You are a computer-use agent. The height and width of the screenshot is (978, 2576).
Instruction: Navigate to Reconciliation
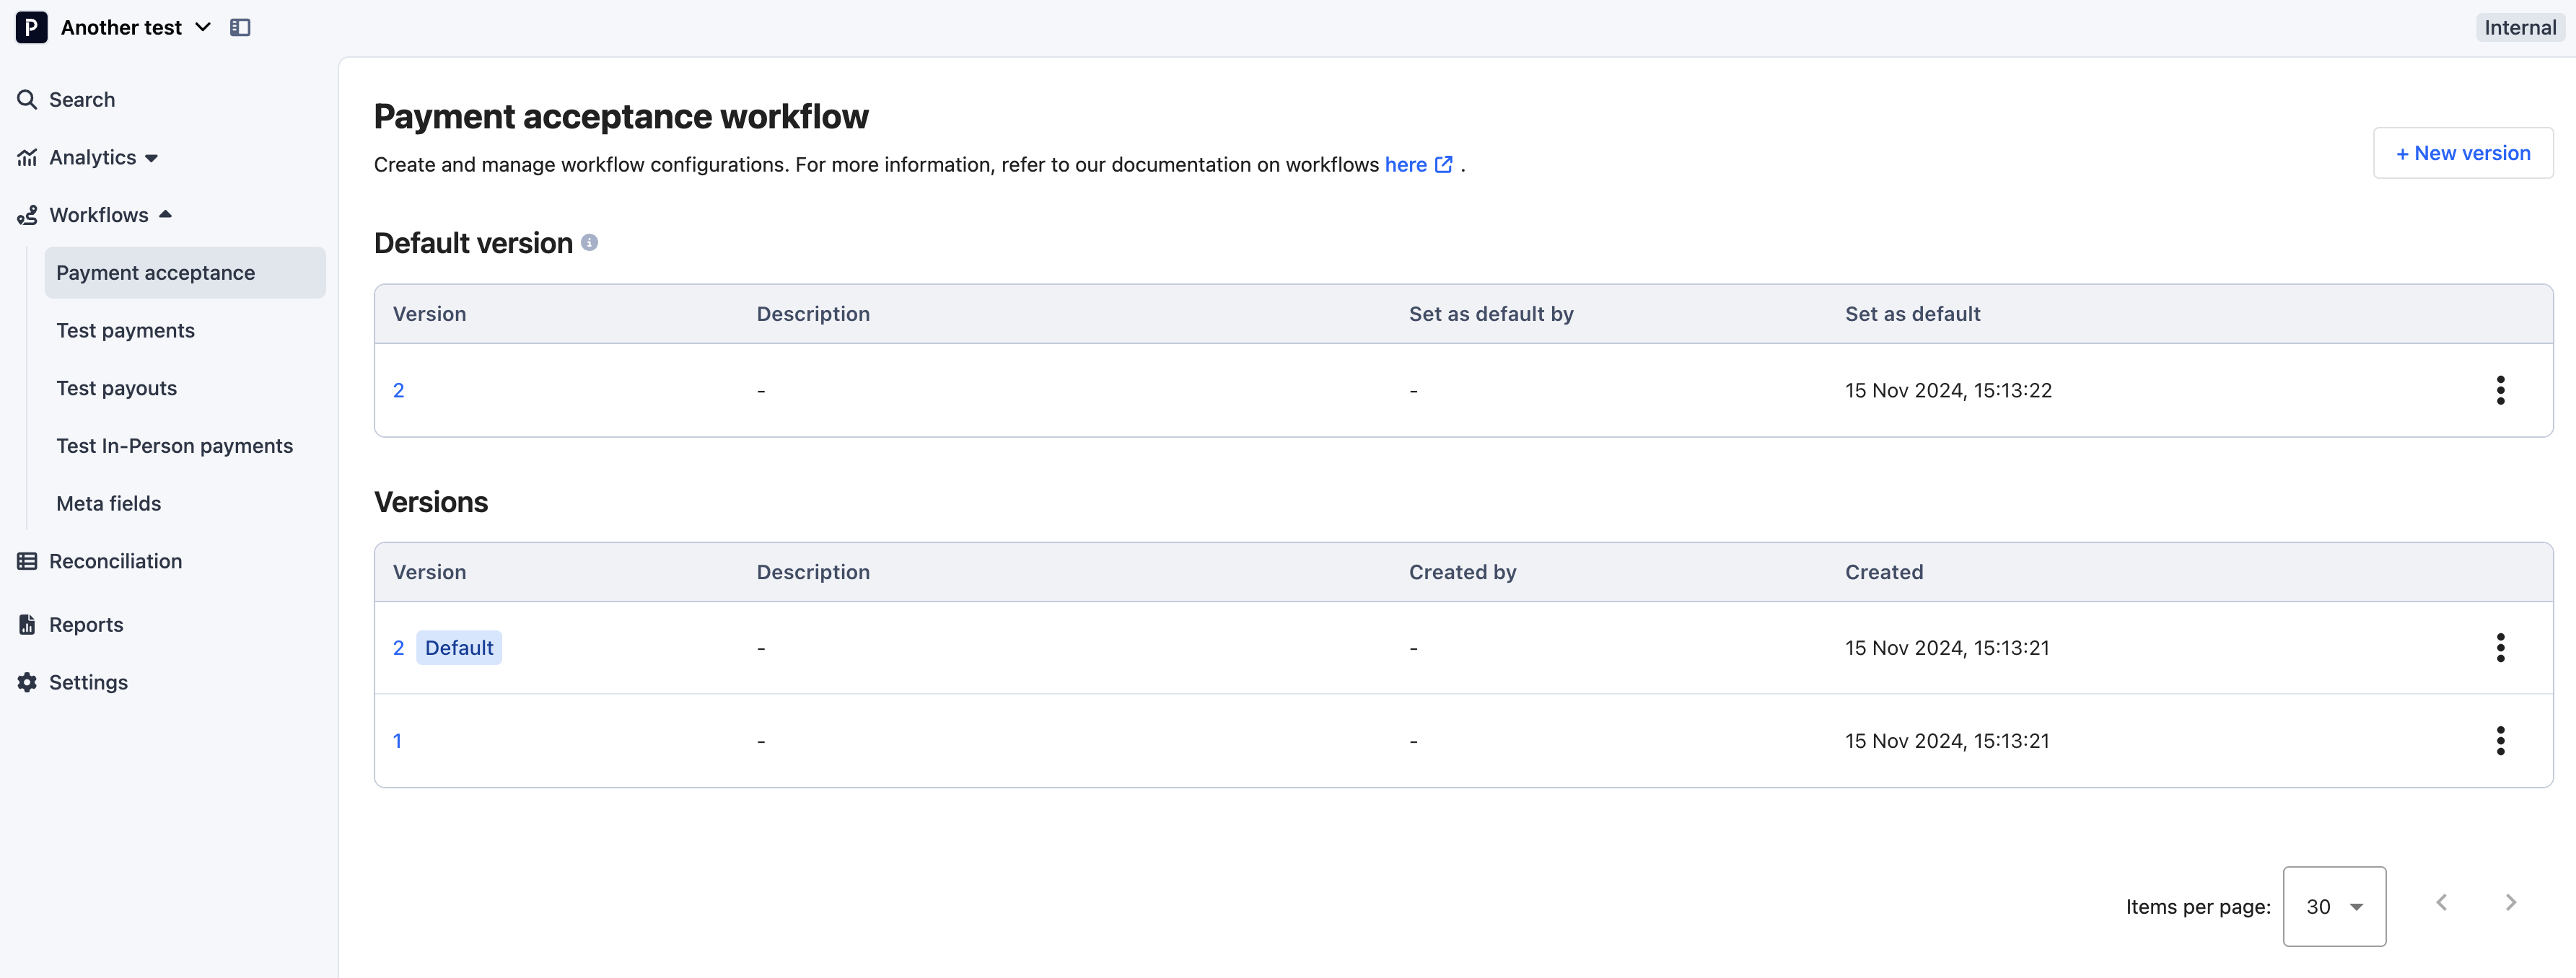coord(115,561)
